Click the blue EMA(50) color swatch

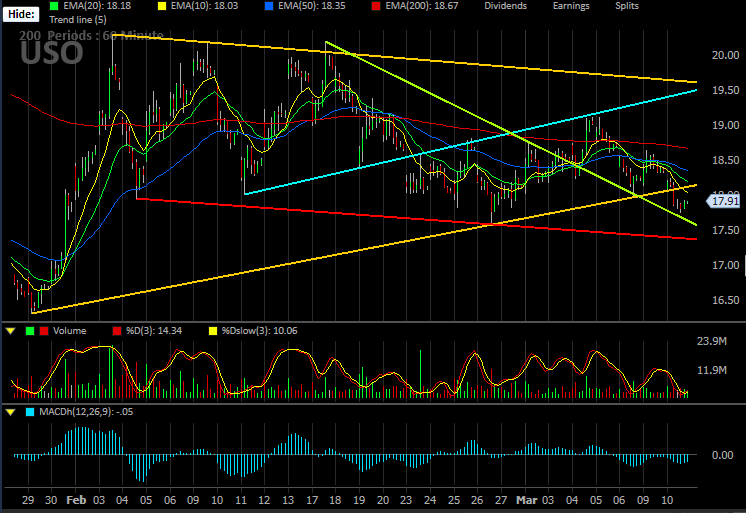269,6
